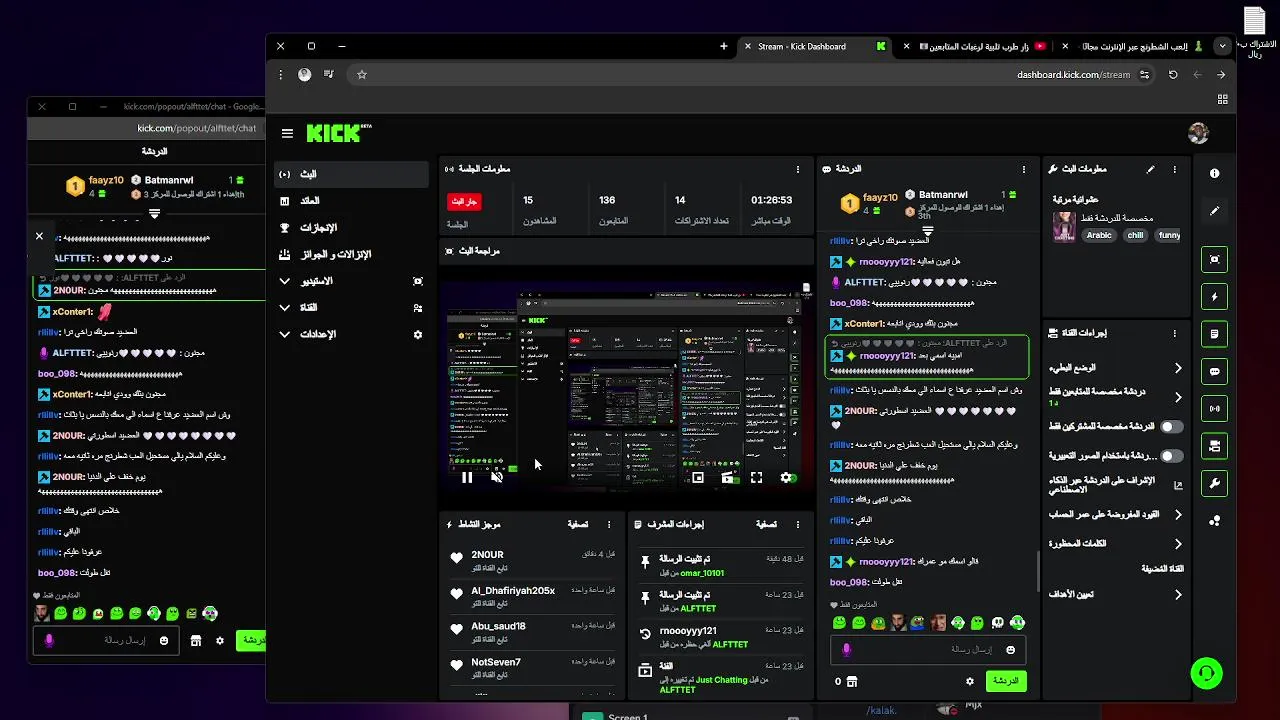Open followers-only chat options chevron
This screenshot has height=720, width=1280.
click(1178, 397)
